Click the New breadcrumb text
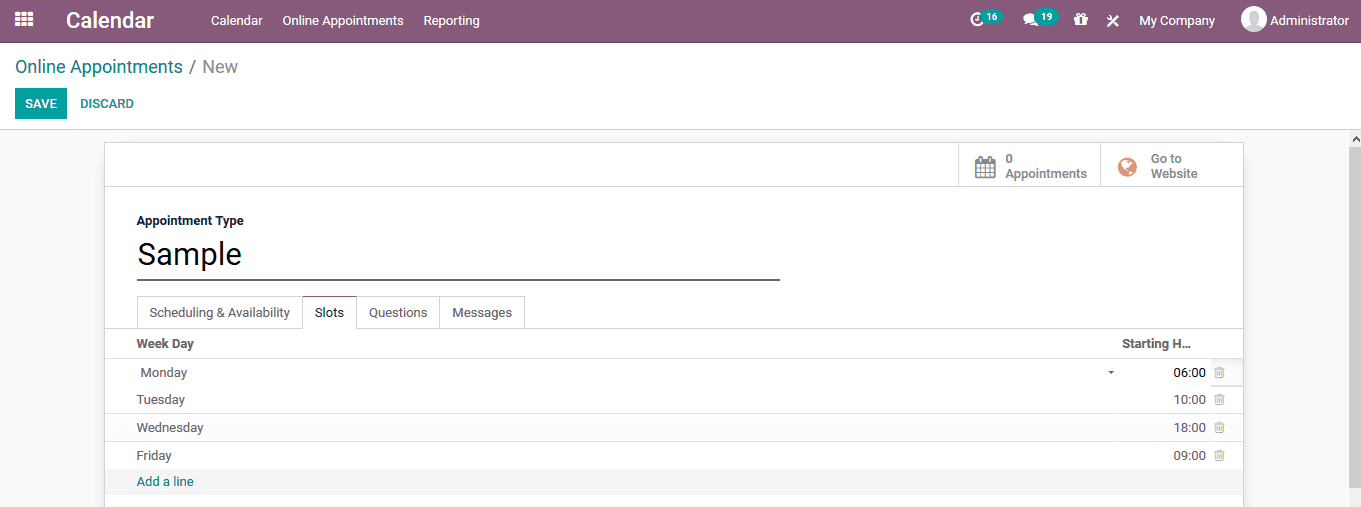 click(x=220, y=67)
